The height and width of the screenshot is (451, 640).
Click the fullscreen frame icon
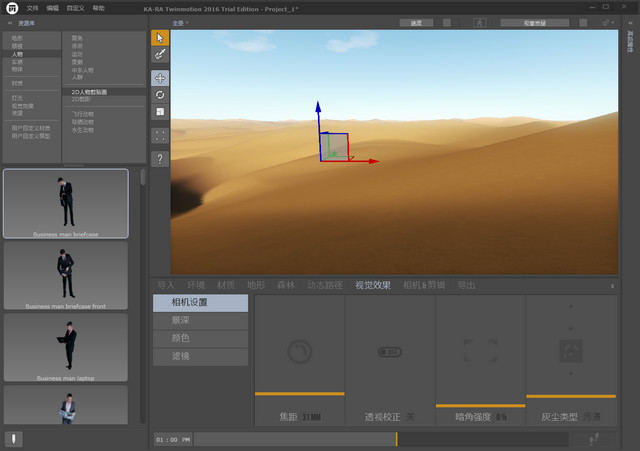coord(160,135)
